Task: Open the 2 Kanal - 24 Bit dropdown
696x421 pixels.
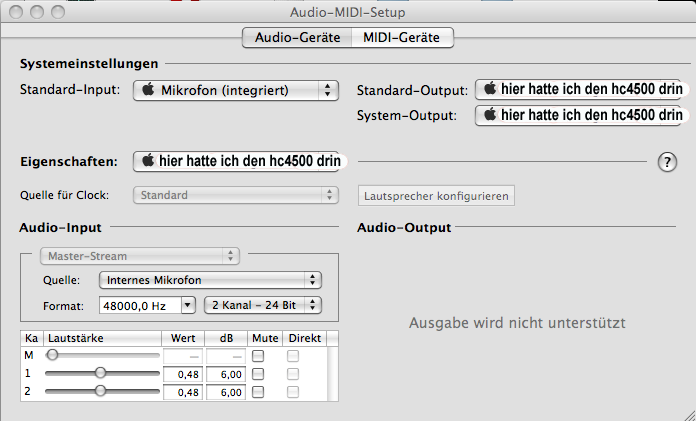Action: click(262, 304)
